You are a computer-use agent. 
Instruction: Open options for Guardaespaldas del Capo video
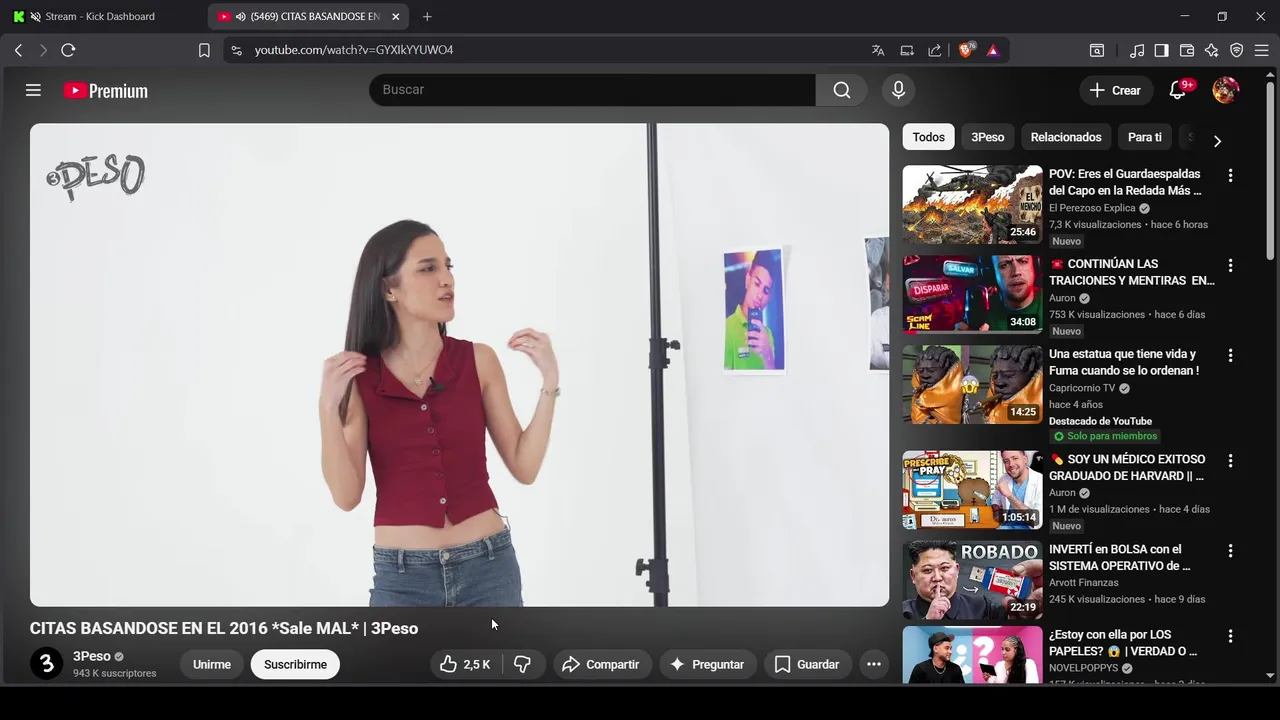point(1230,175)
